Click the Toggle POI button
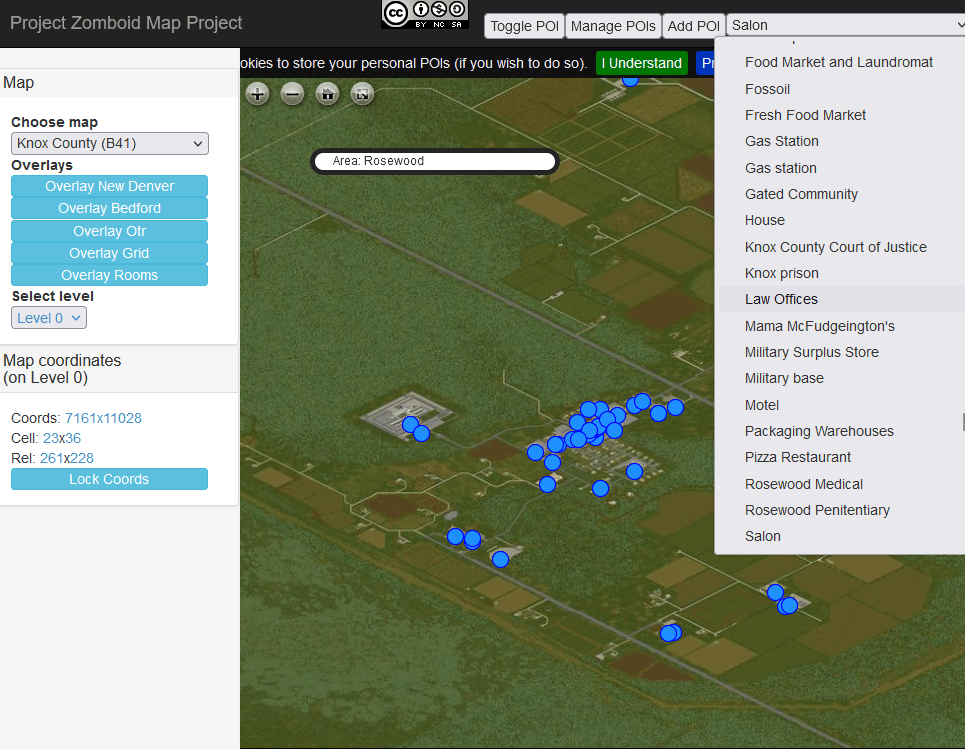 (524, 26)
